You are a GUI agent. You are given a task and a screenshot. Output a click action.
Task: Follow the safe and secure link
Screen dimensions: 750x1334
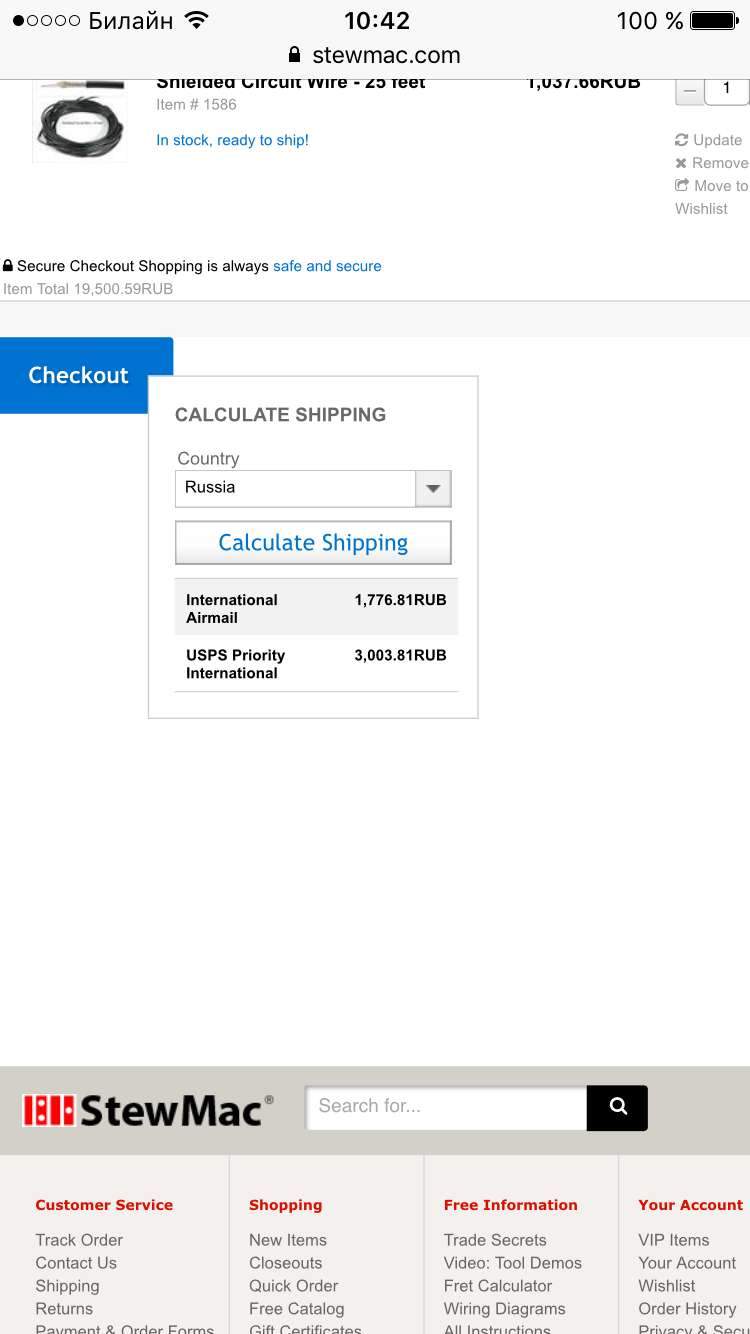(327, 266)
